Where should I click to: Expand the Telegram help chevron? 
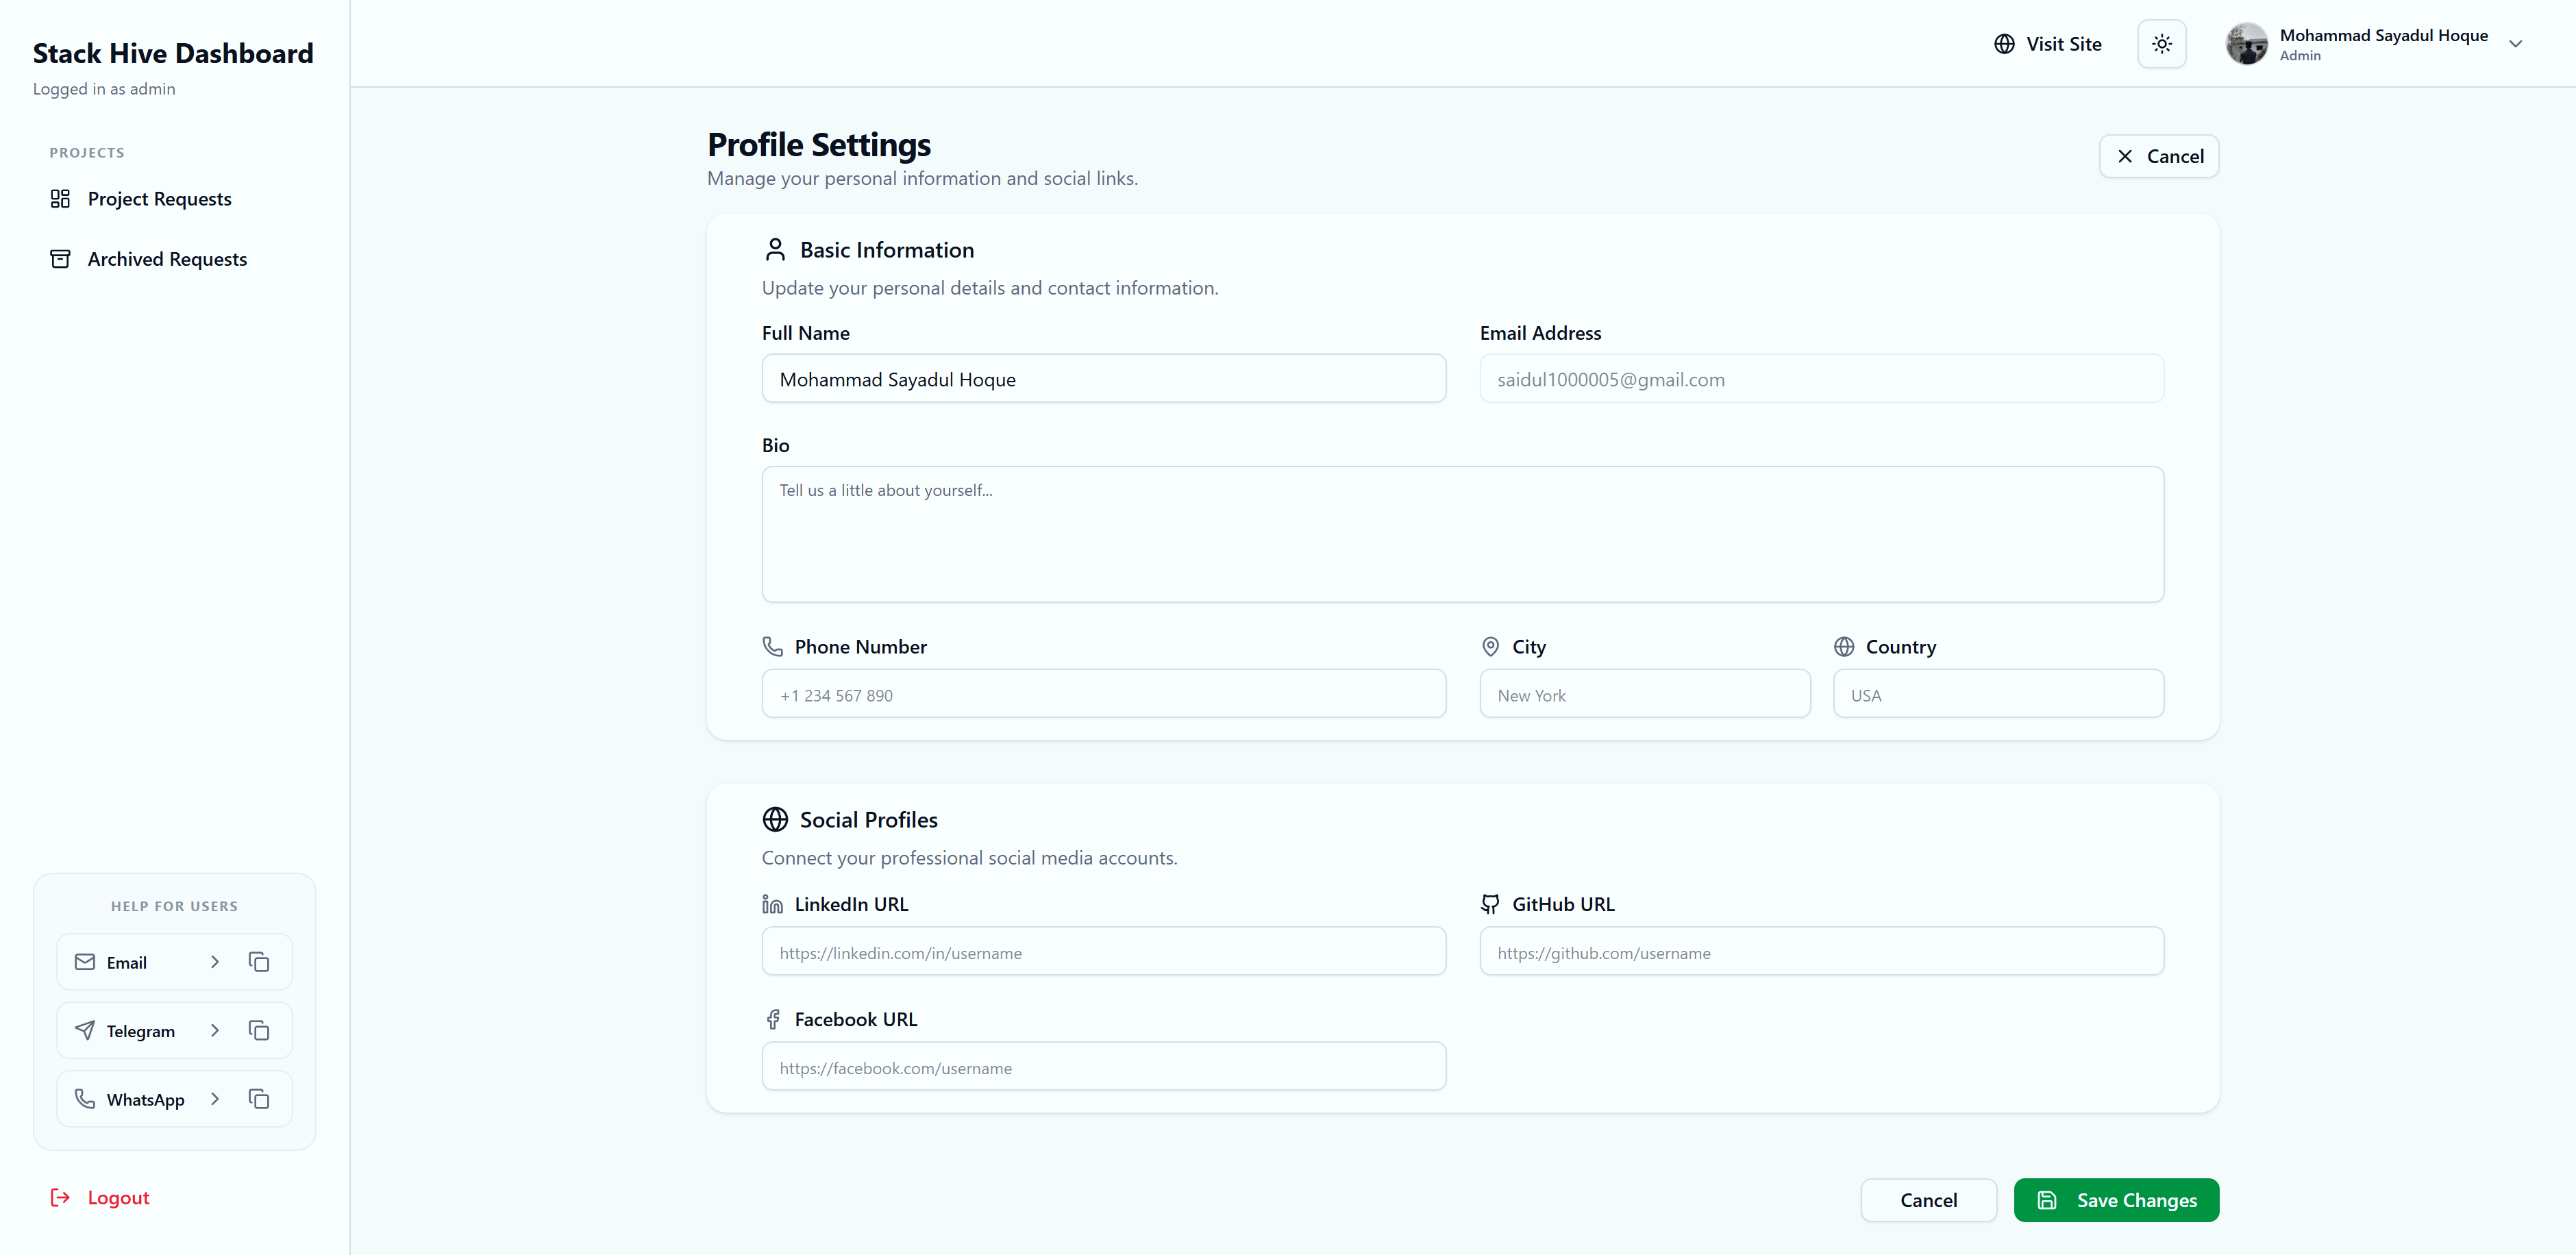click(214, 1030)
